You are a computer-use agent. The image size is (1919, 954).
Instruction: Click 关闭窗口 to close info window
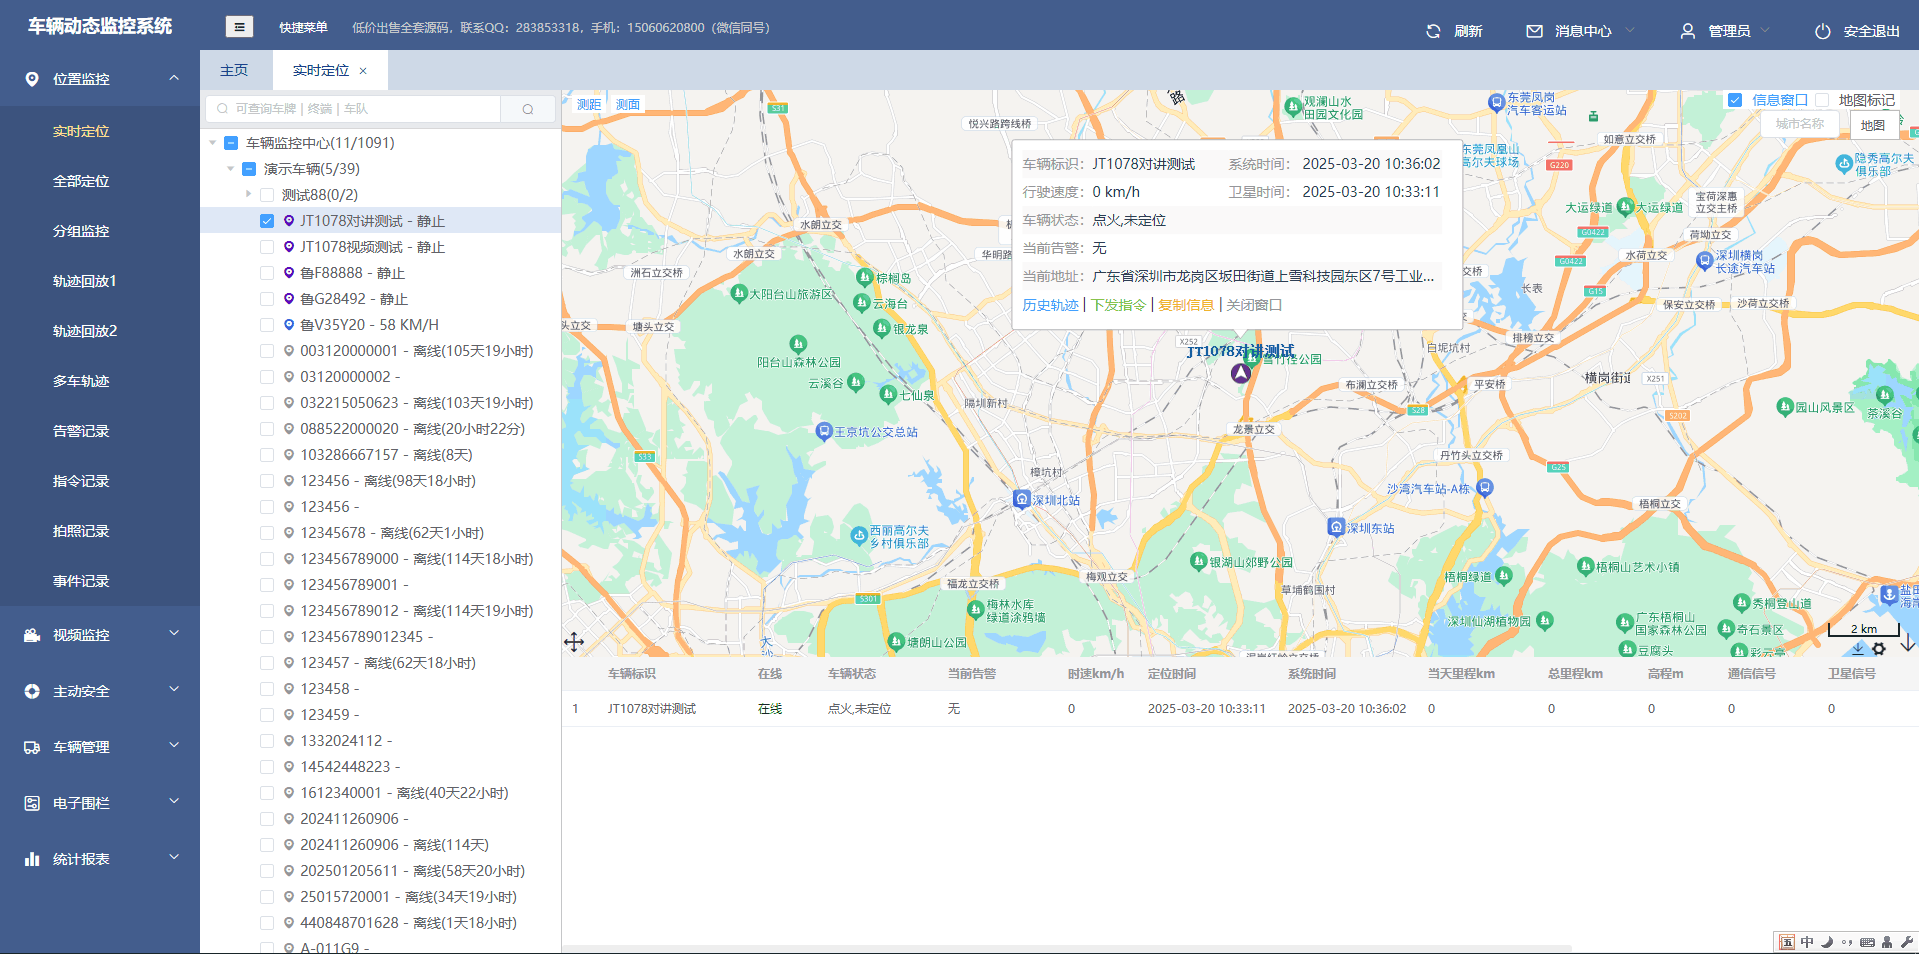coord(1254,305)
